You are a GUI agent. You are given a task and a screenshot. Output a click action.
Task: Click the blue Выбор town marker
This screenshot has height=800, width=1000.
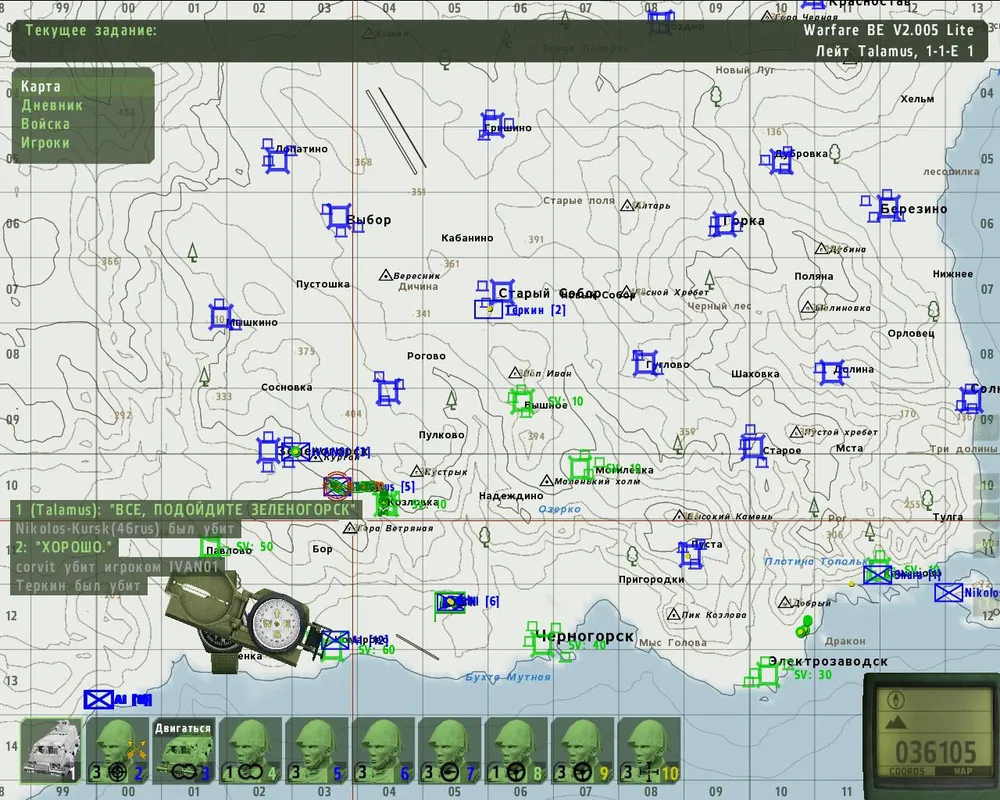338,218
